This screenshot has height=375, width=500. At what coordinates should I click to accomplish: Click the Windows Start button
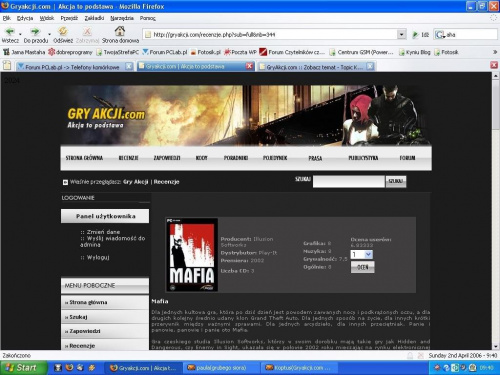[x=23, y=368]
